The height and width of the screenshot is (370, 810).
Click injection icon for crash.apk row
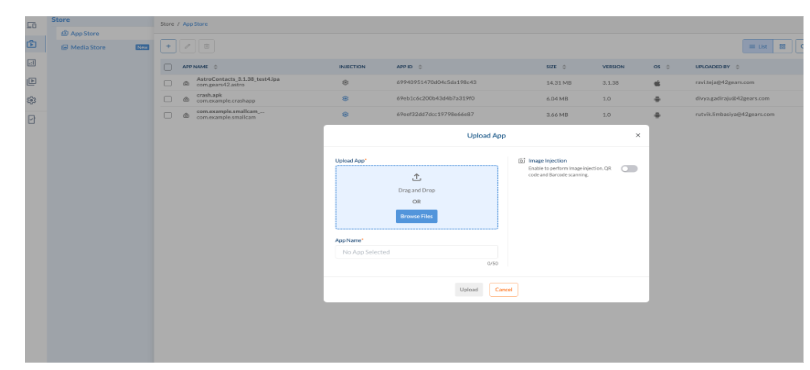pyautogui.click(x=345, y=98)
